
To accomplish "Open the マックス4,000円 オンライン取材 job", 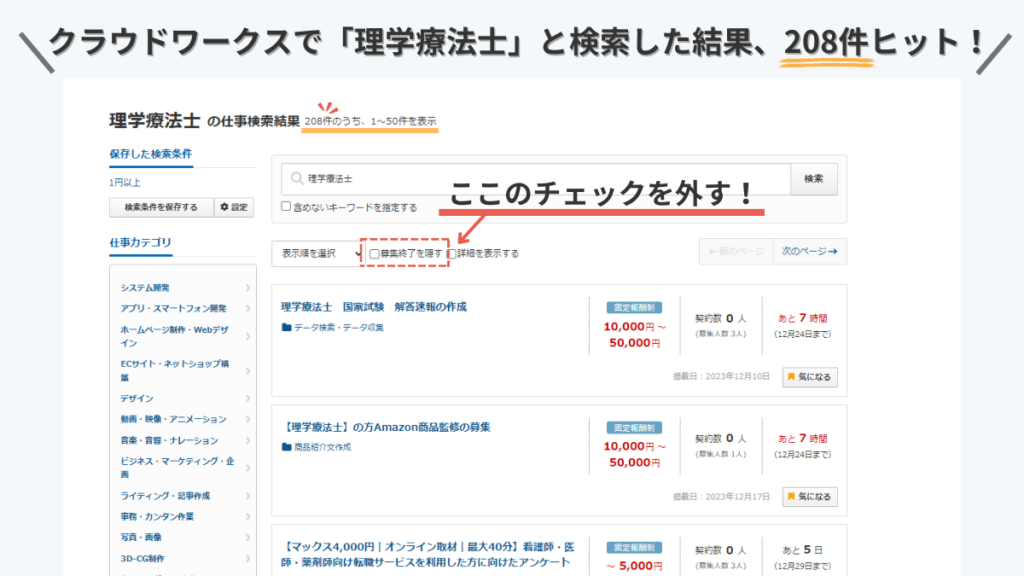I will pyautogui.click(x=428, y=554).
